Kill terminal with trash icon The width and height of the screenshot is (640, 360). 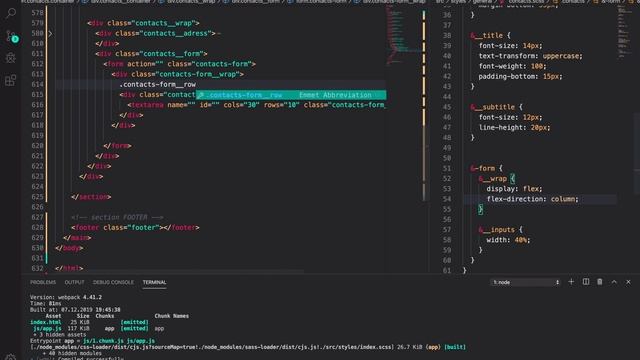[600, 282]
